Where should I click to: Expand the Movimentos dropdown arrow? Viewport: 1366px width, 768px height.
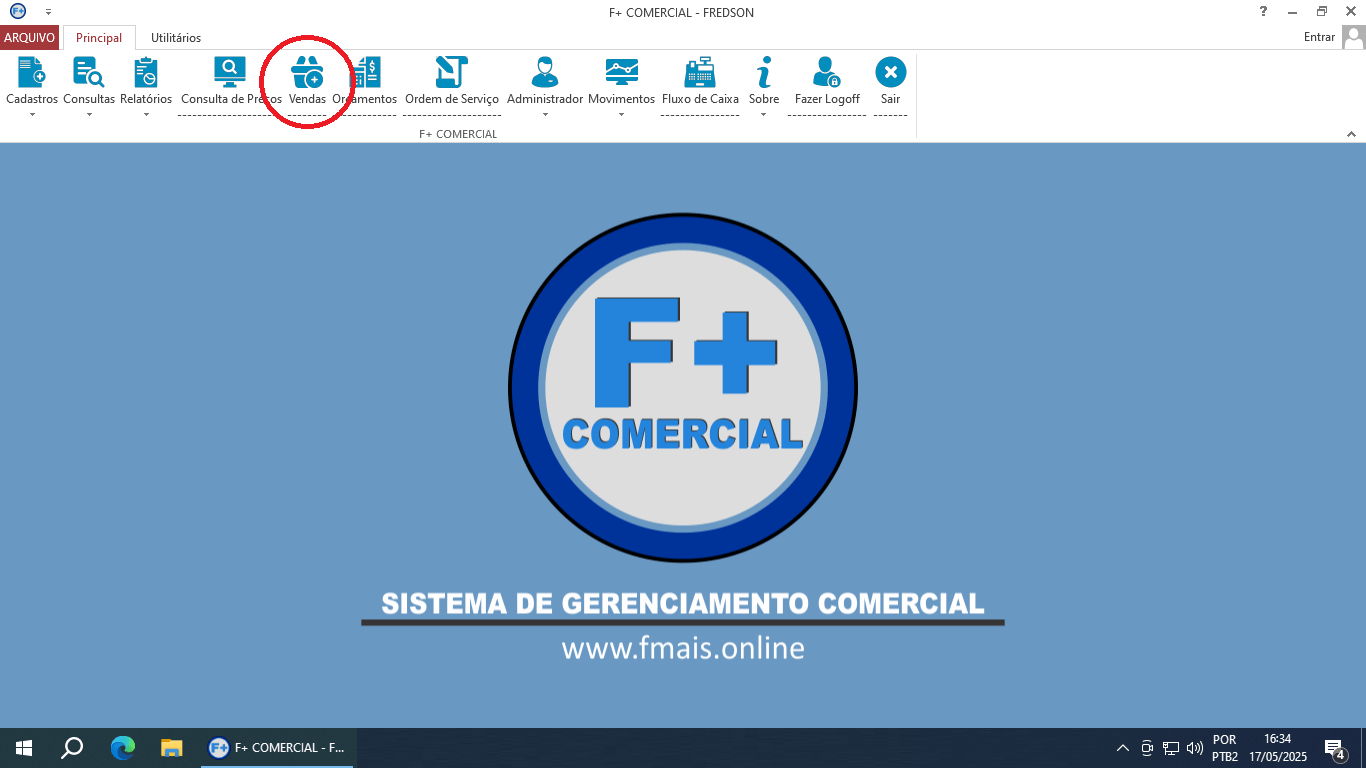[x=621, y=115]
